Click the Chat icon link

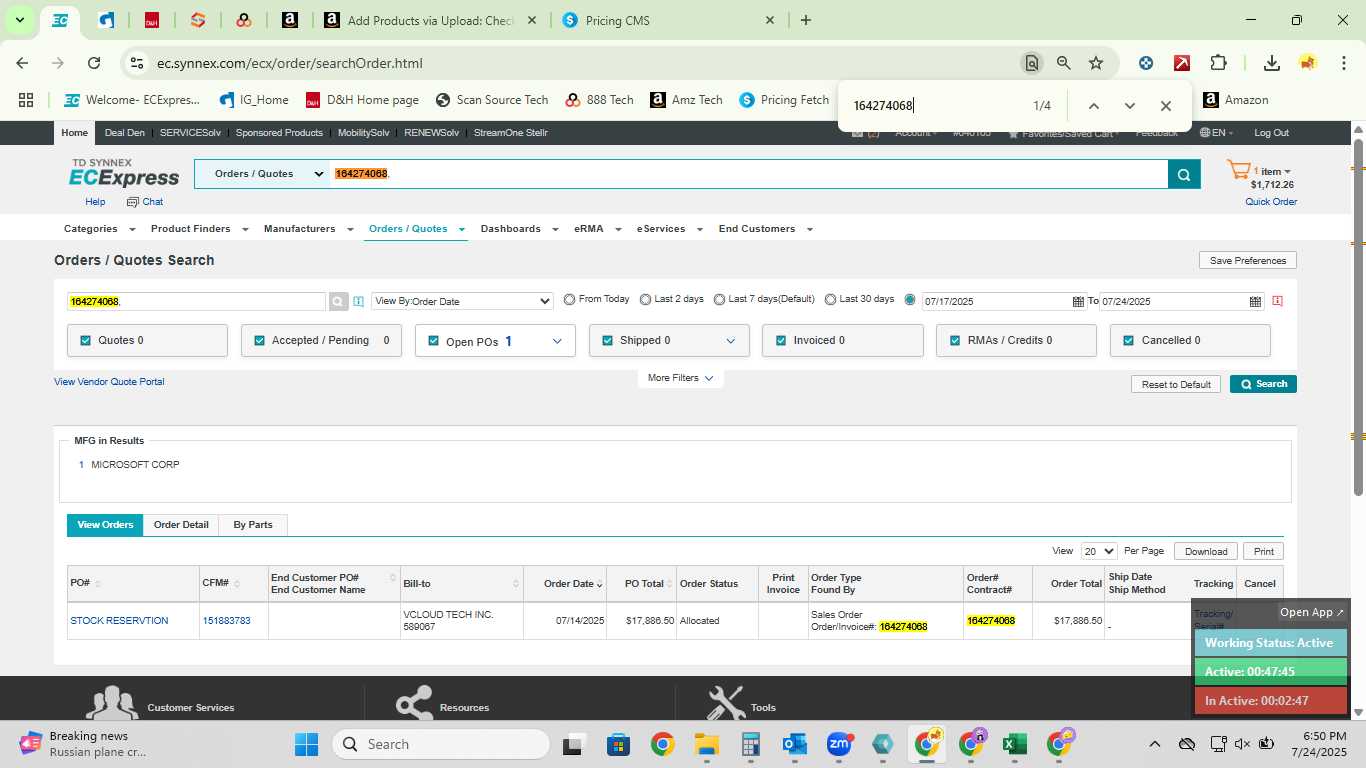coord(144,201)
